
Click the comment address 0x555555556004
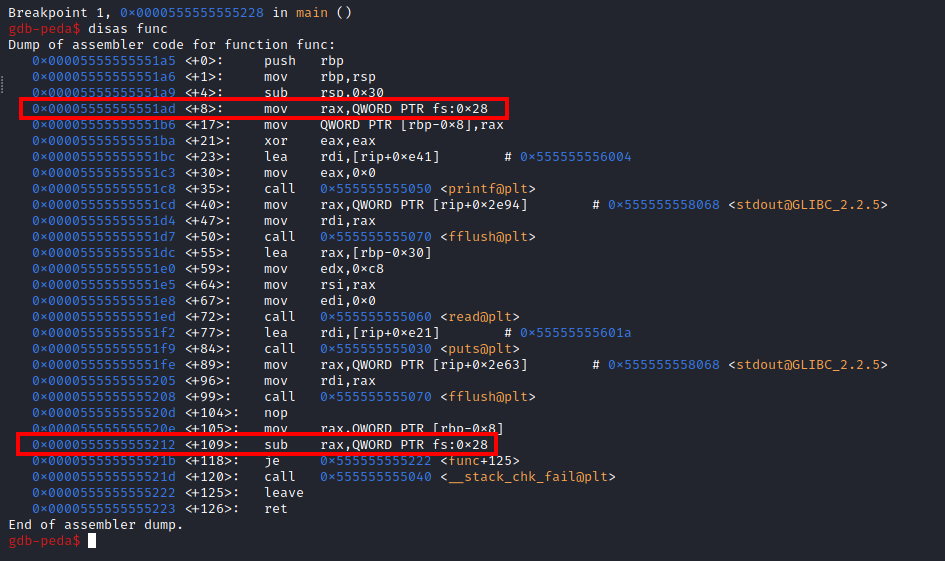tap(574, 157)
